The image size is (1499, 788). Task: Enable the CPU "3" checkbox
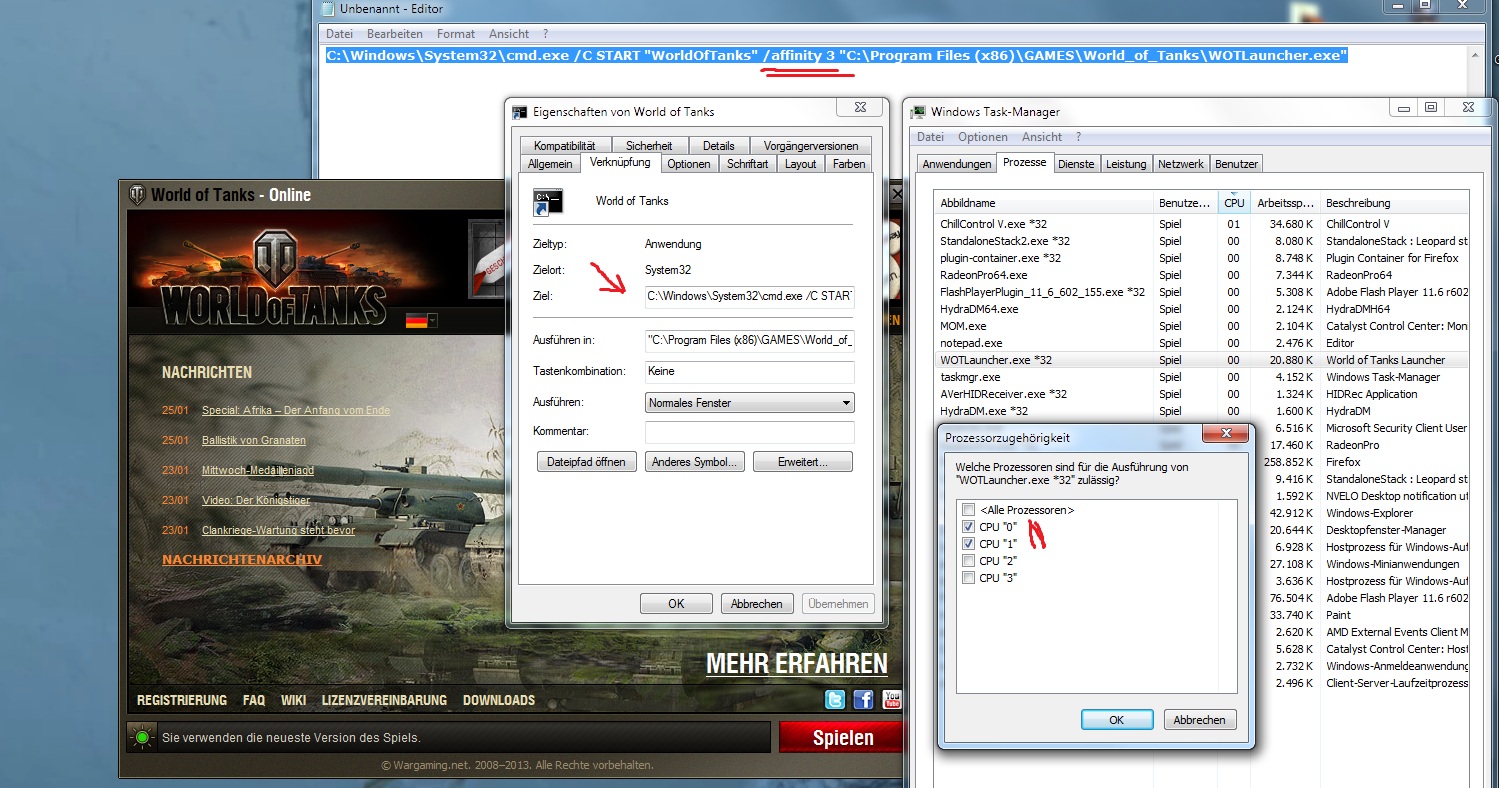pyautogui.click(x=968, y=578)
